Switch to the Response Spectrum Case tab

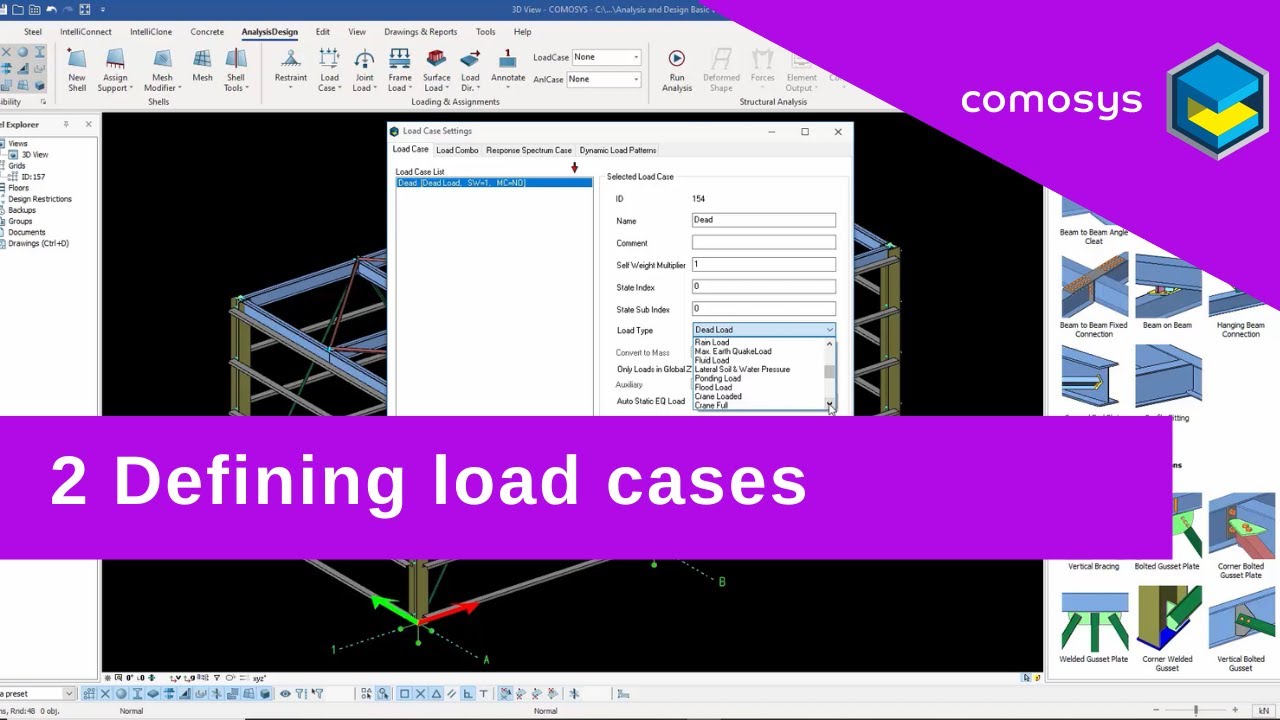coord(529,150)
